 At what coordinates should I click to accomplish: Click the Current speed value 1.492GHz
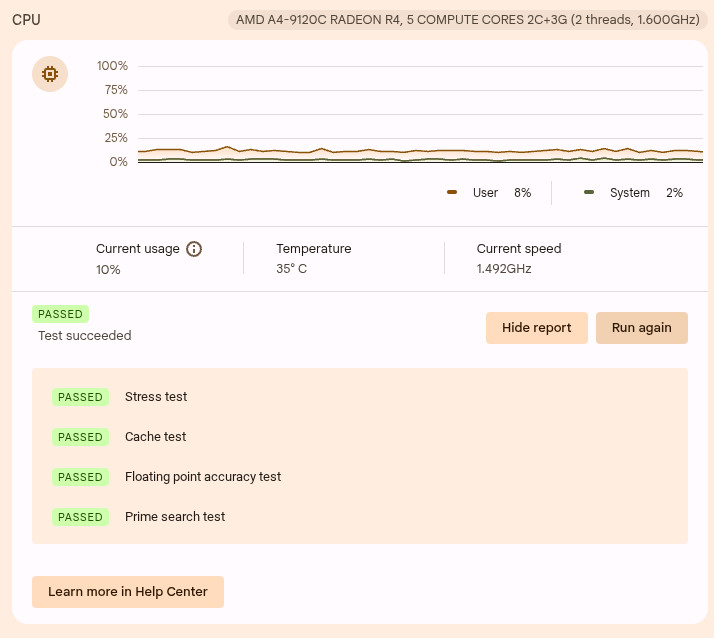(504, 269)
